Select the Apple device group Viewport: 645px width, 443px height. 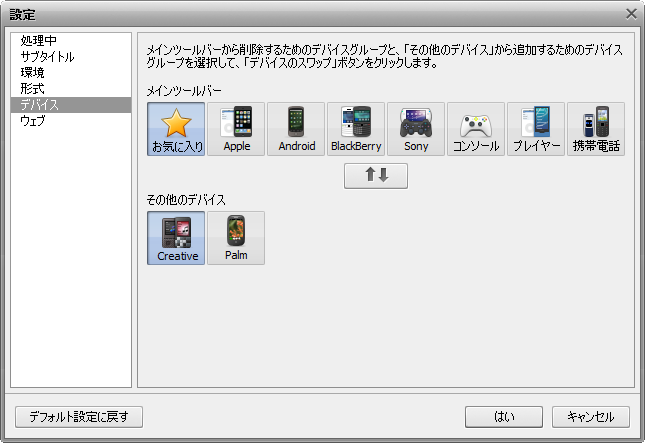click(236, 129)
